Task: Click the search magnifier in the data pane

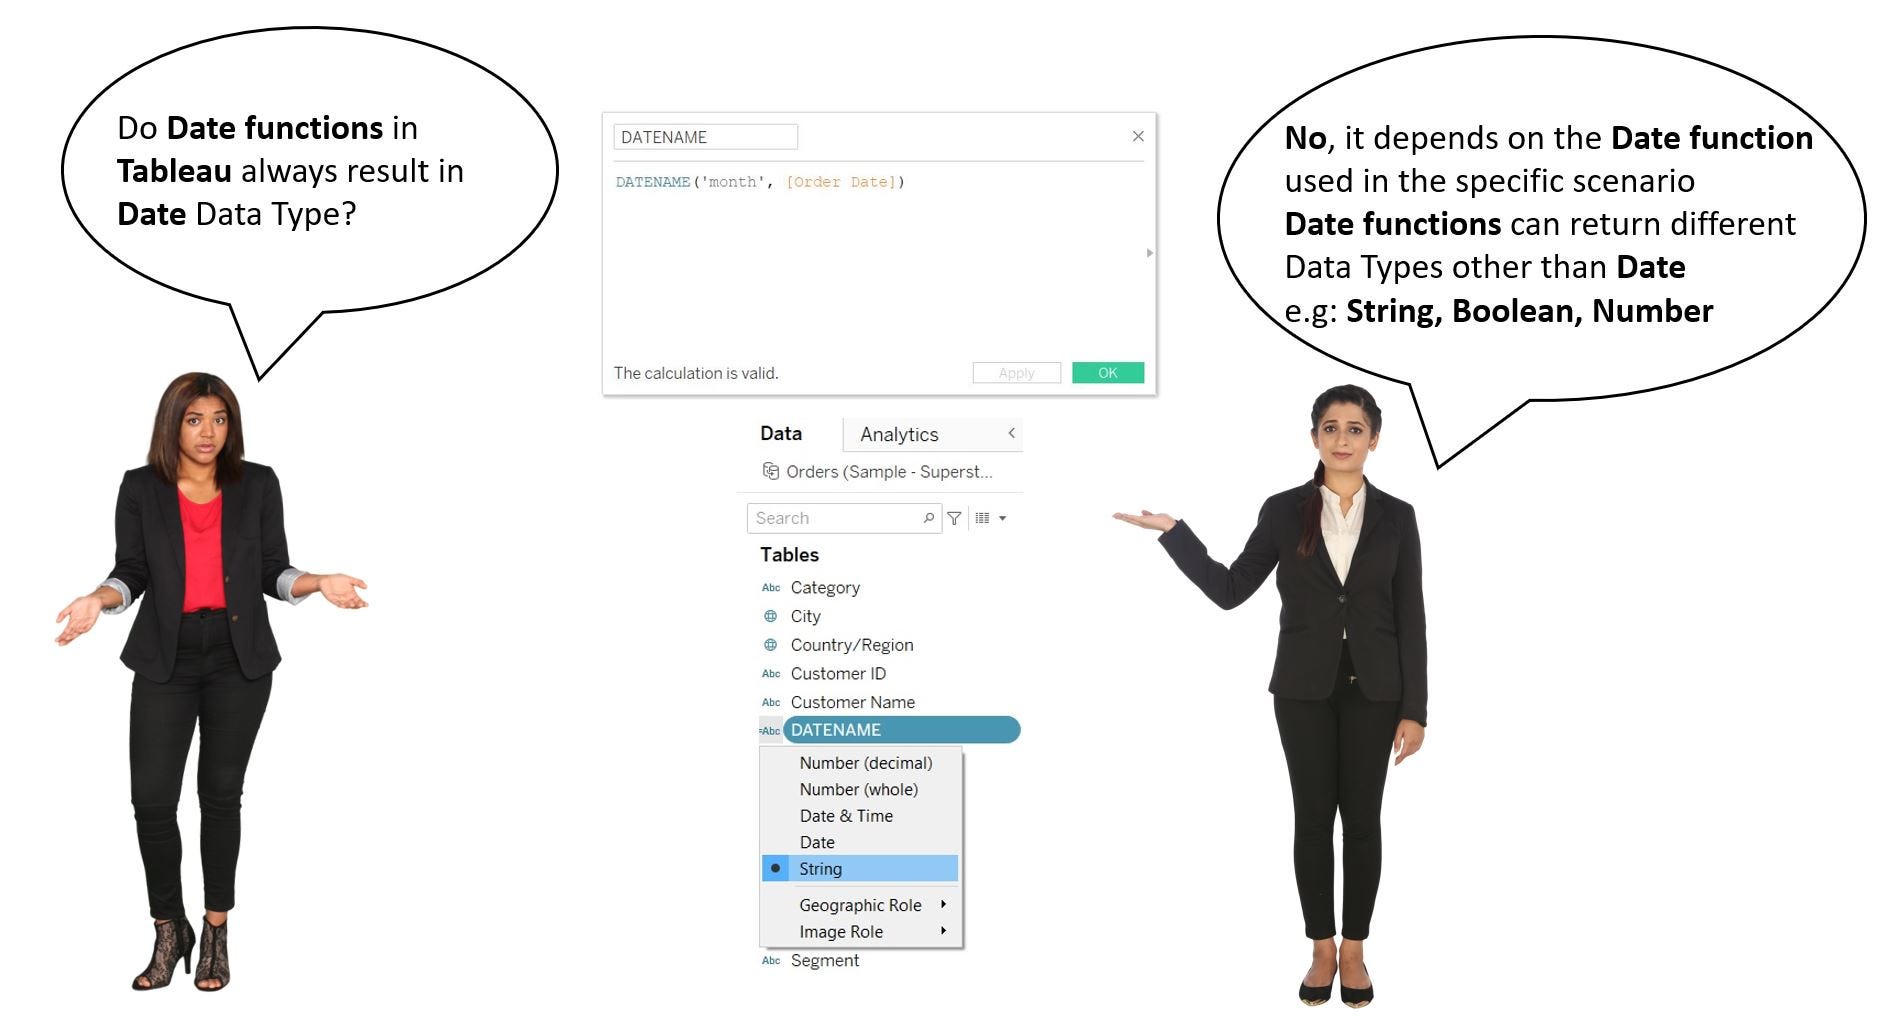Action: pyautogui.click(x=929, y=518)
